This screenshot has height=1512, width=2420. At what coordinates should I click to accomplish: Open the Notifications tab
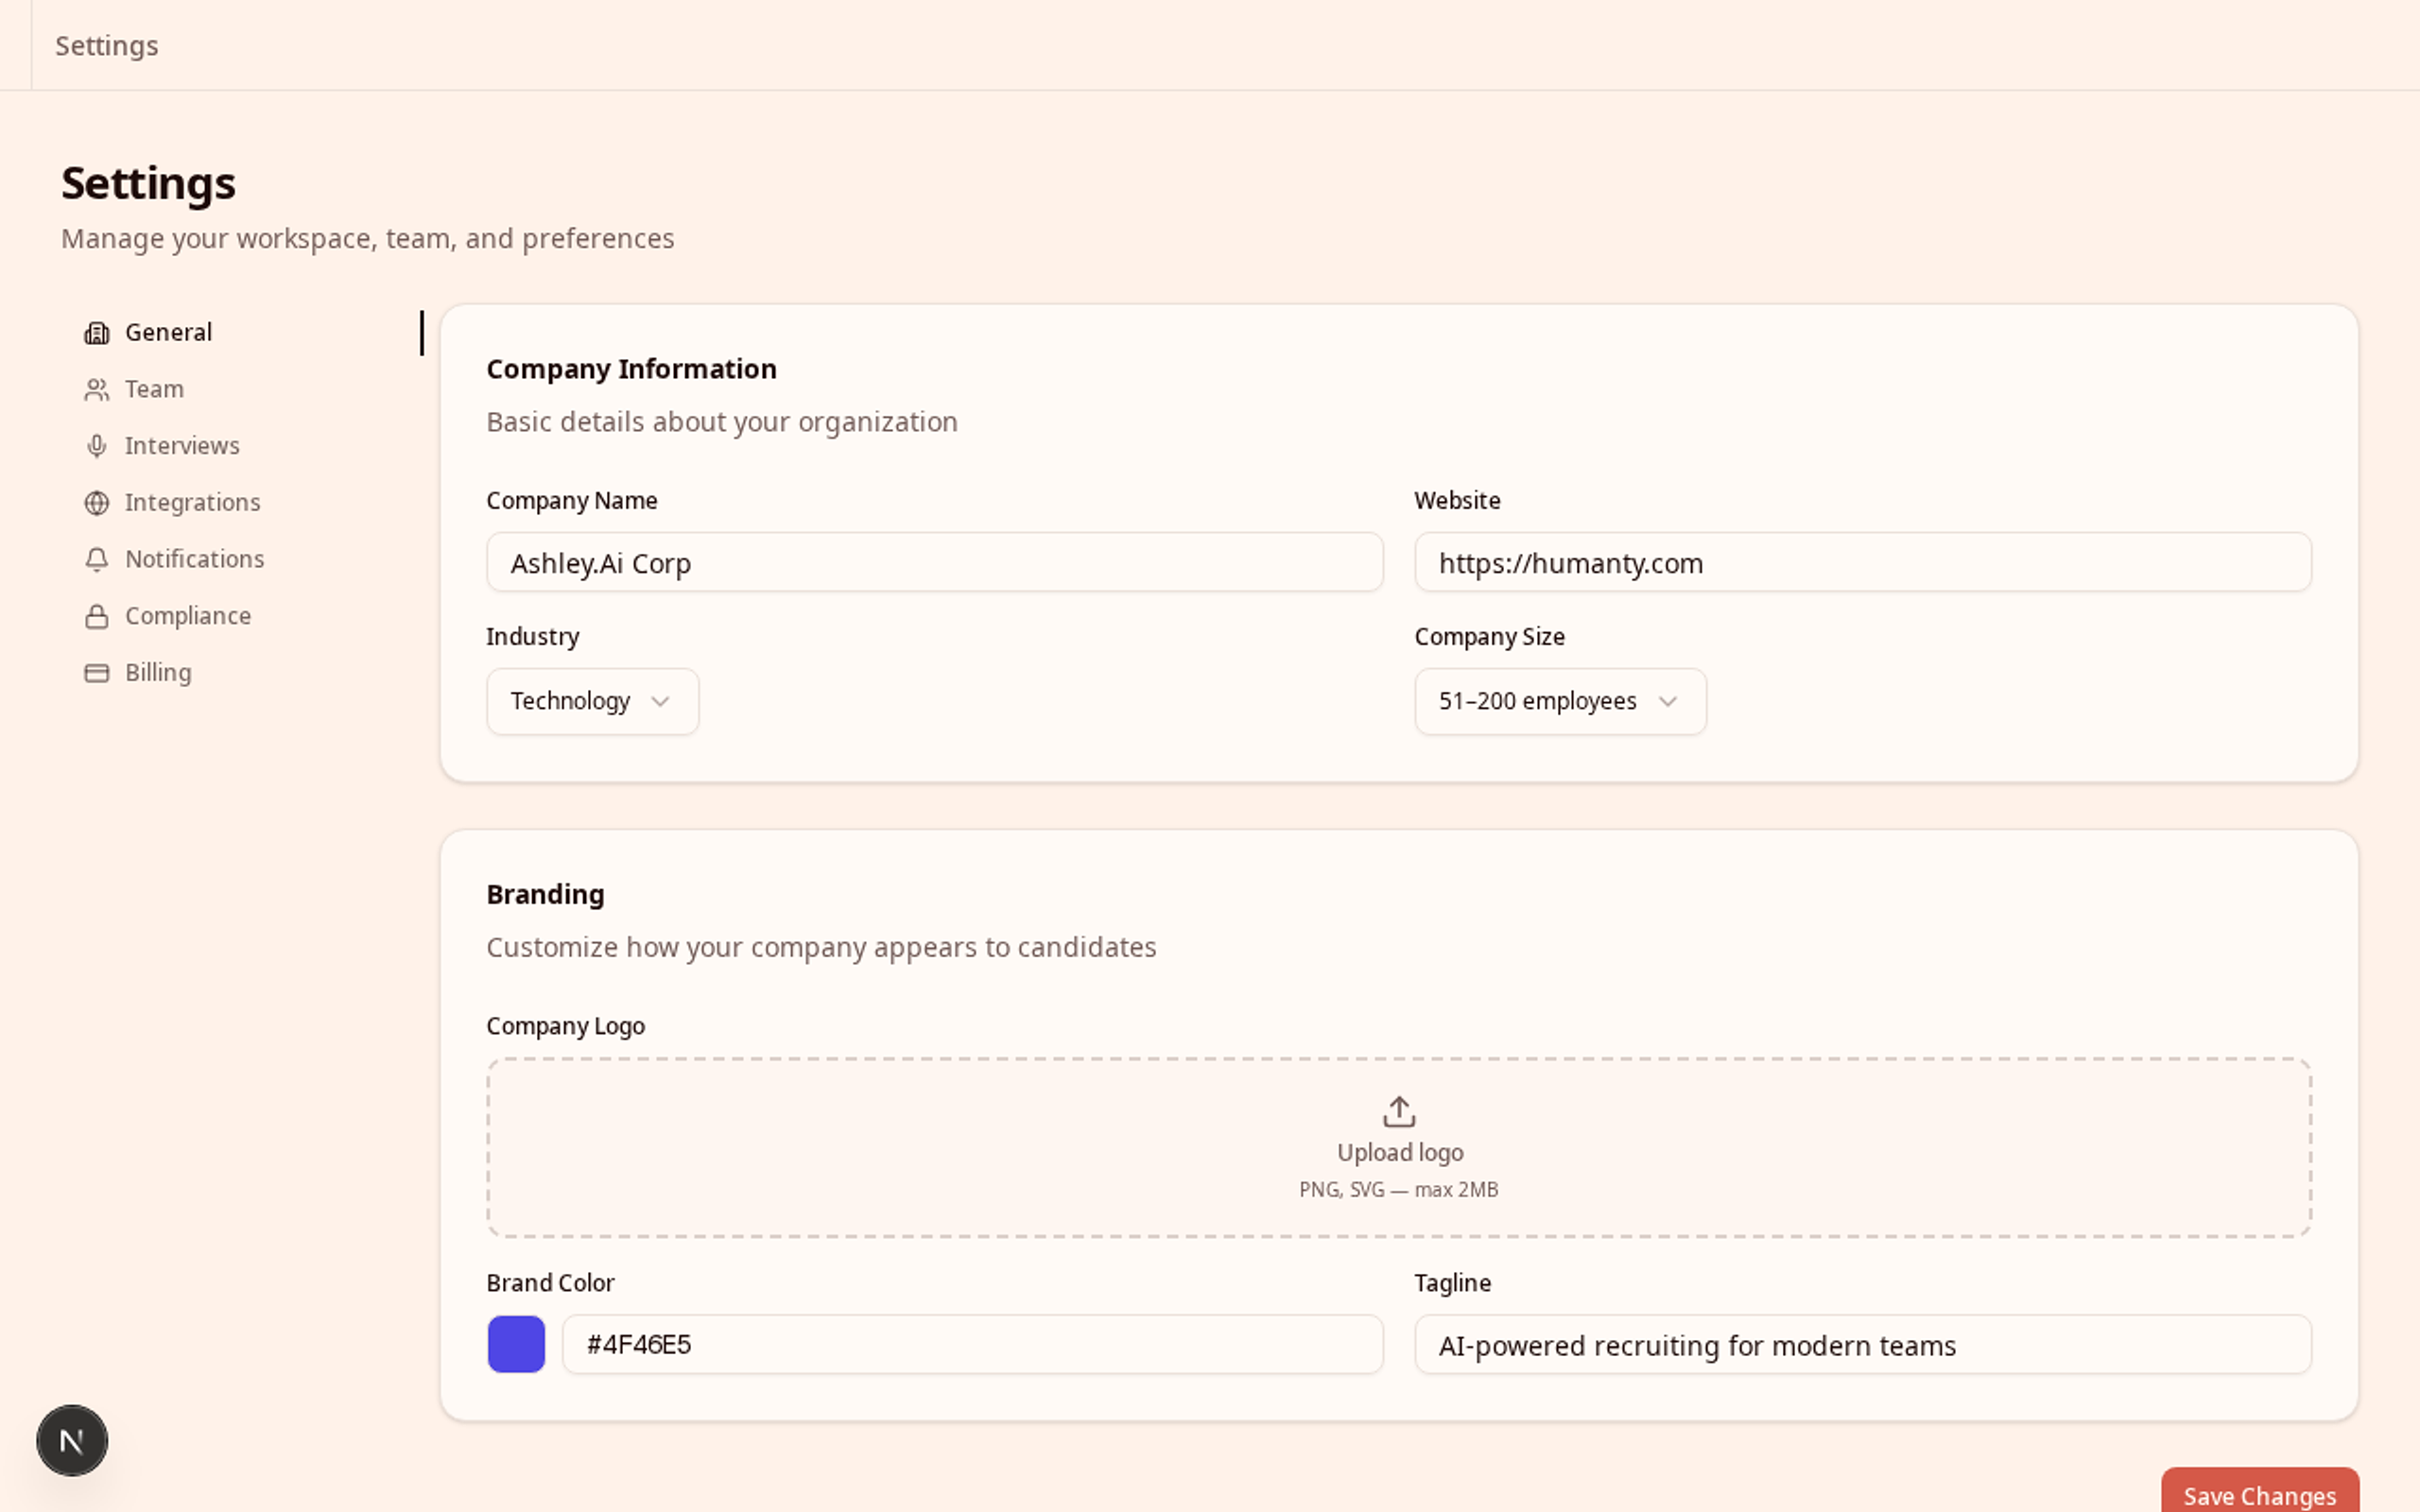pos(242,559)
